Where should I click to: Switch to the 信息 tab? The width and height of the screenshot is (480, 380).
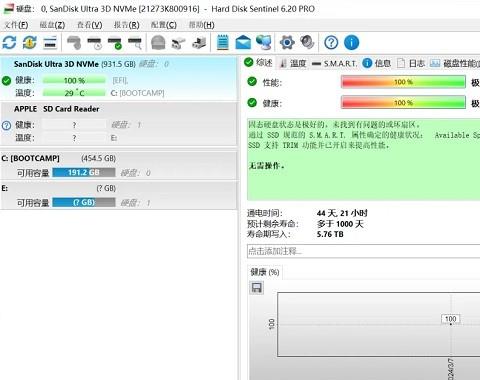[x=377, y=63]
